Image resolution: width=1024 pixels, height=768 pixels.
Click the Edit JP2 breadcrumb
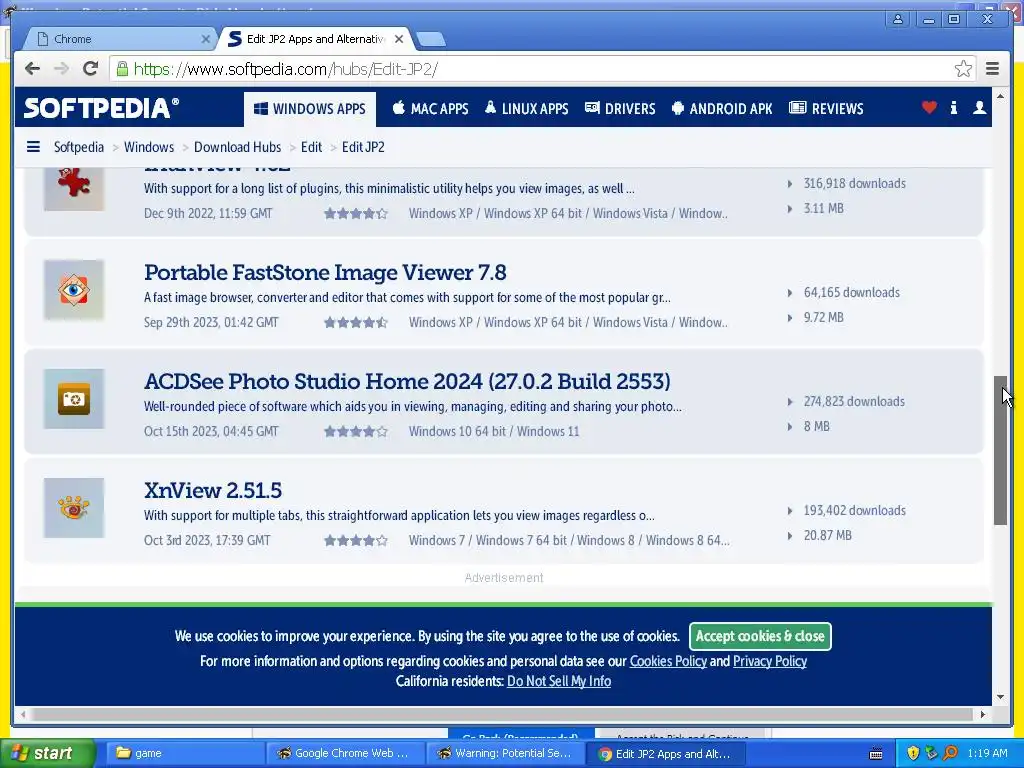[x=363, y=147]
